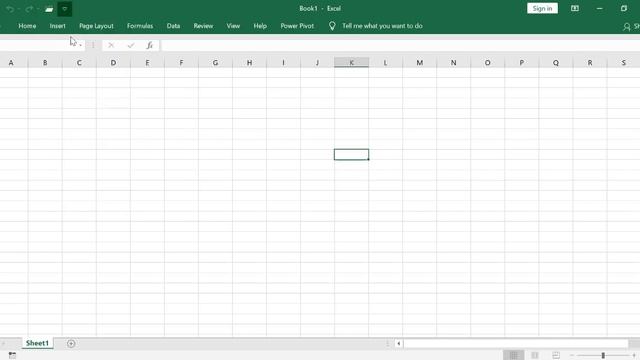Select column Q header
This screenshot has width=640, height=360.
(x=556, y=62)
